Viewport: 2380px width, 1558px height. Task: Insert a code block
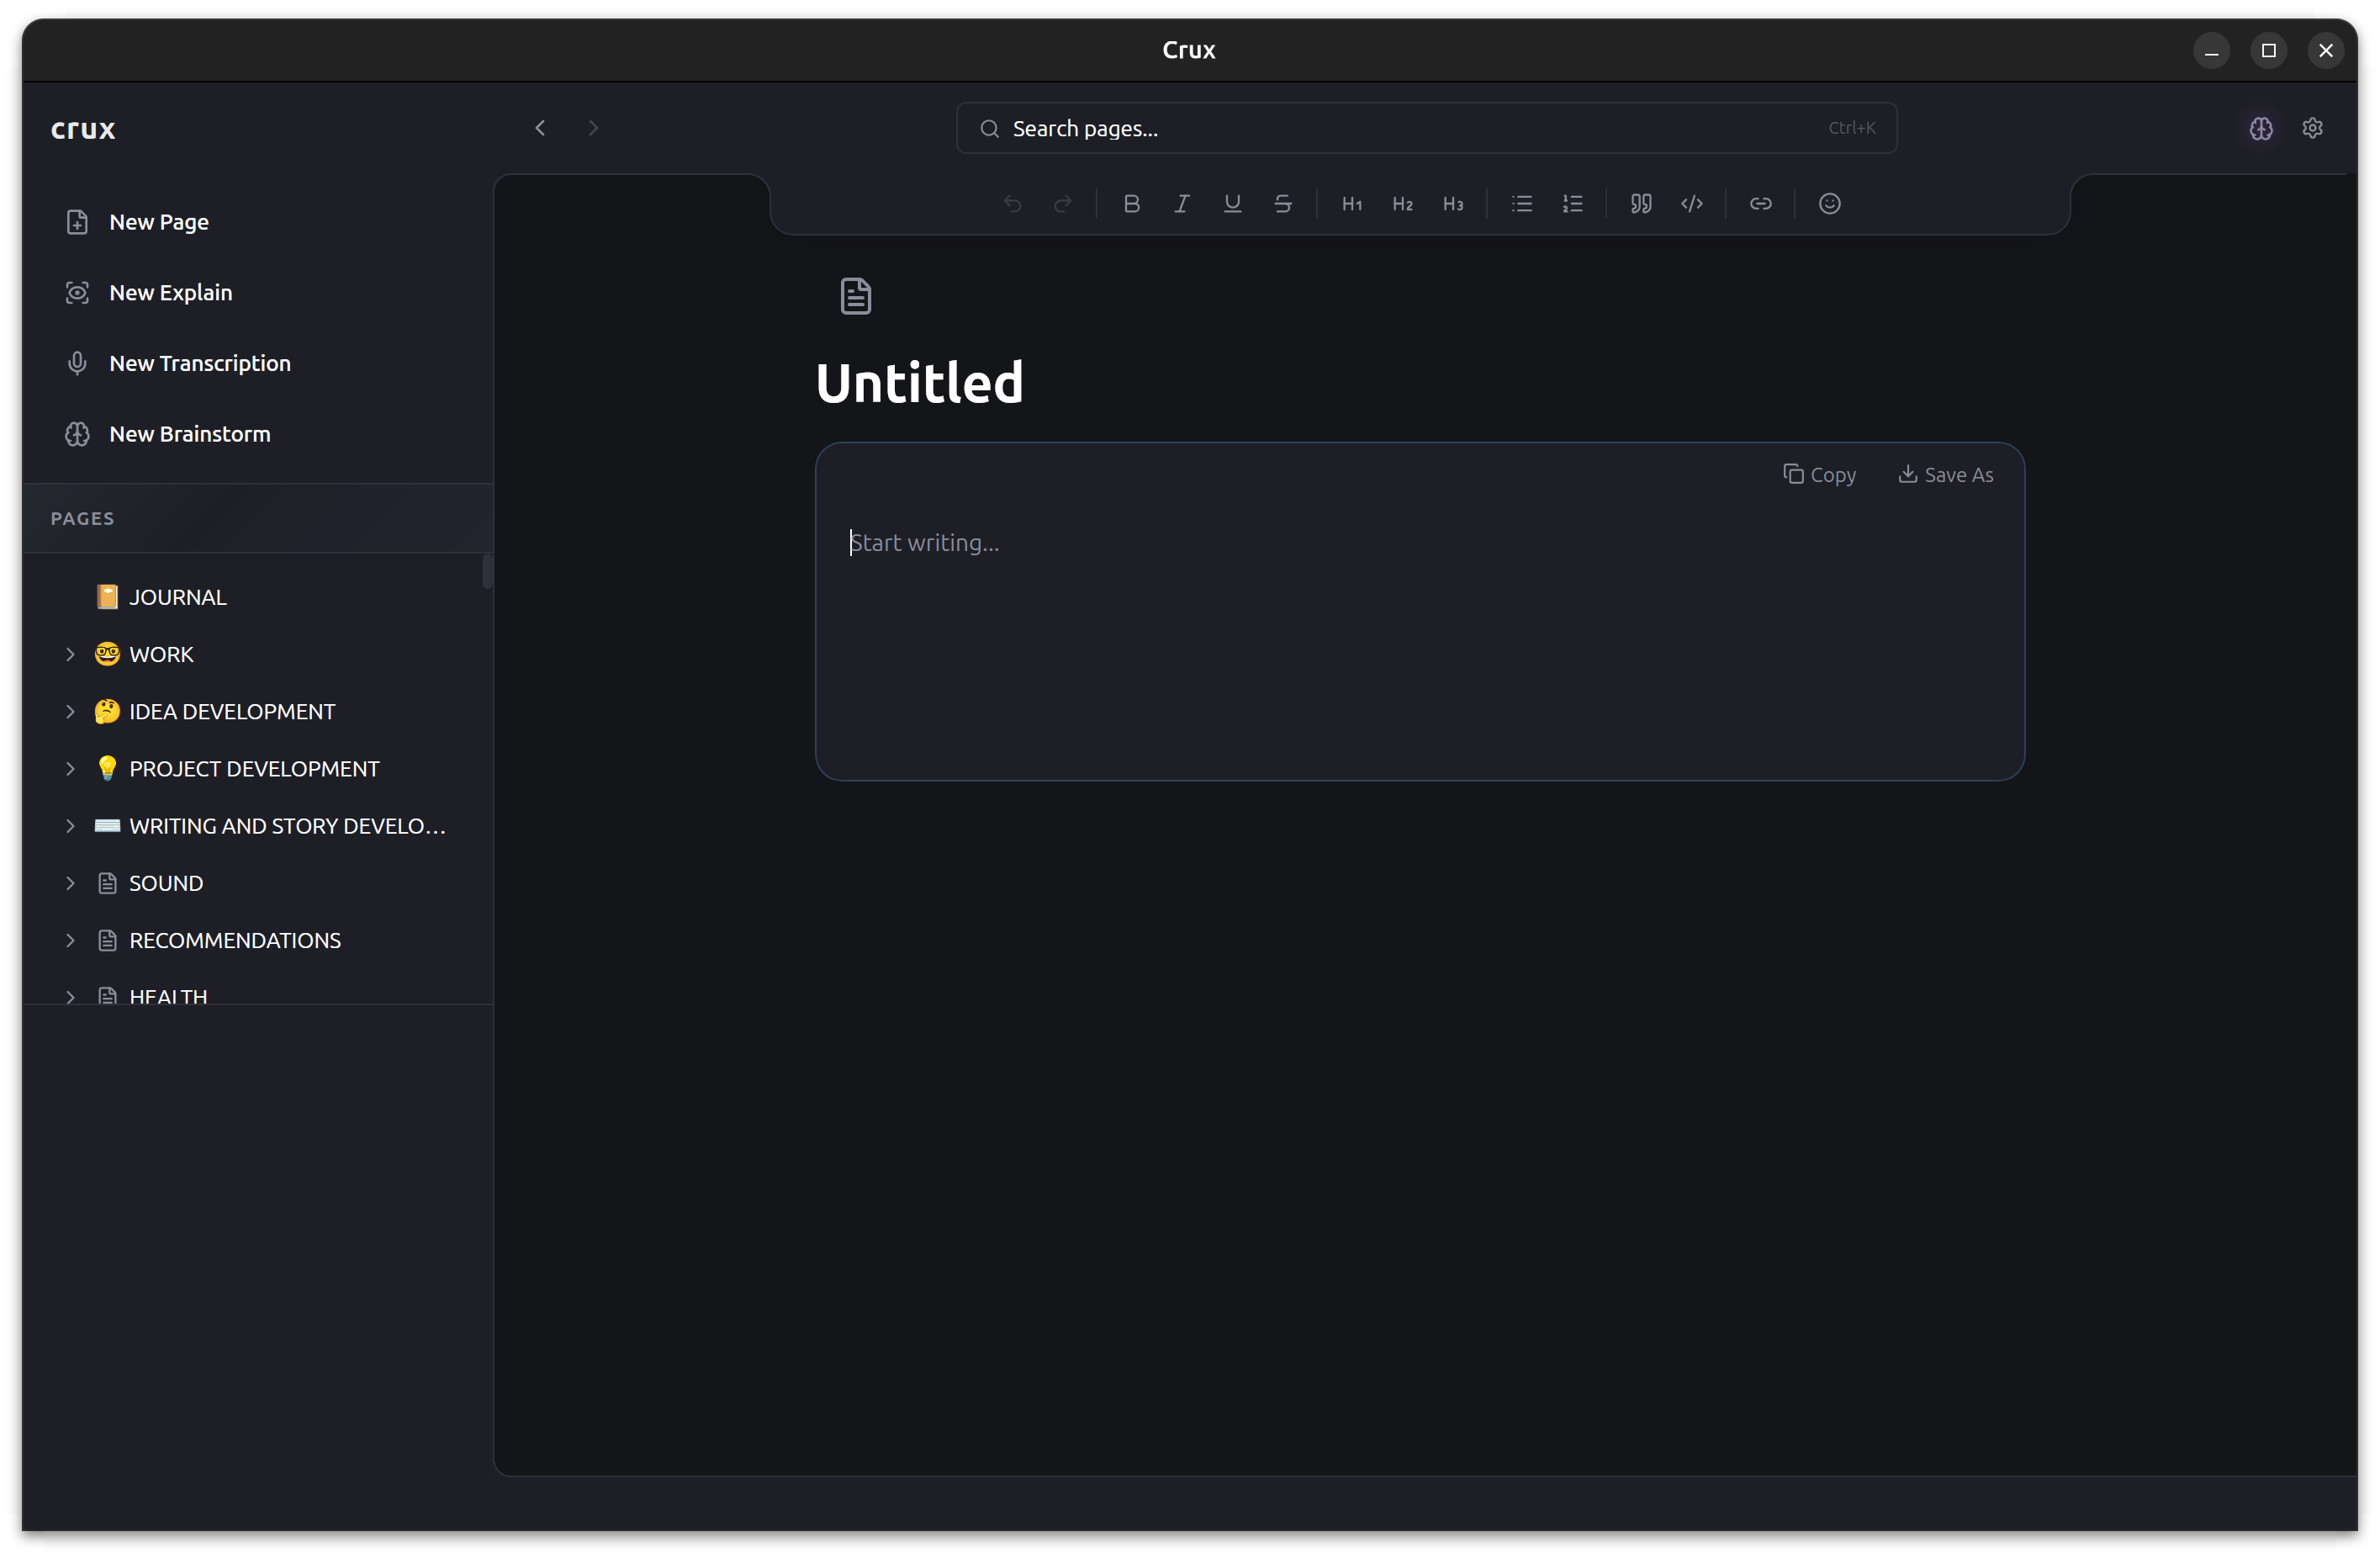click(x=1691, y=204)
